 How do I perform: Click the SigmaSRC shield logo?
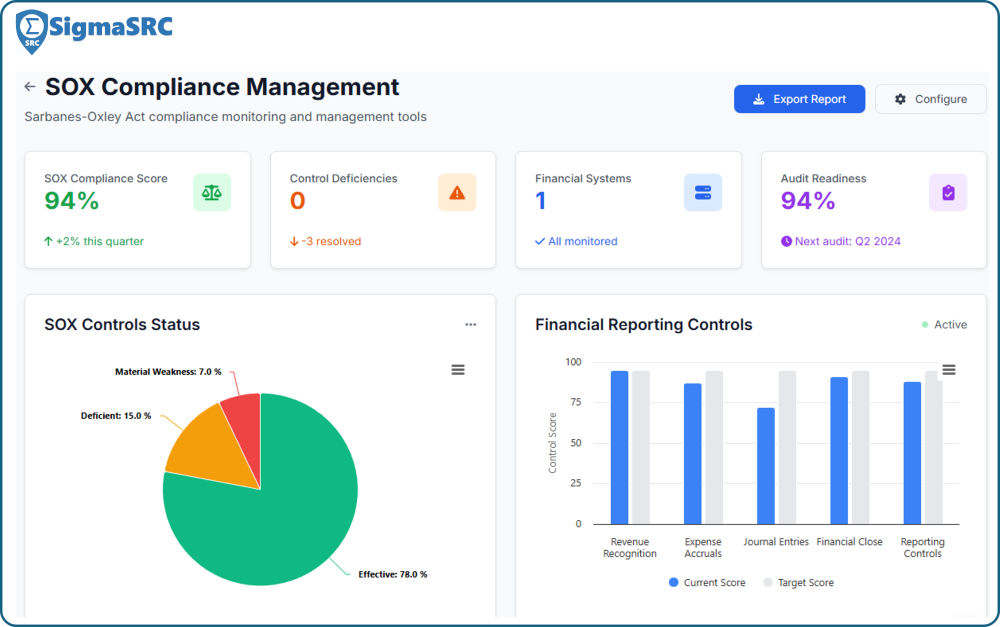[32, 32]
